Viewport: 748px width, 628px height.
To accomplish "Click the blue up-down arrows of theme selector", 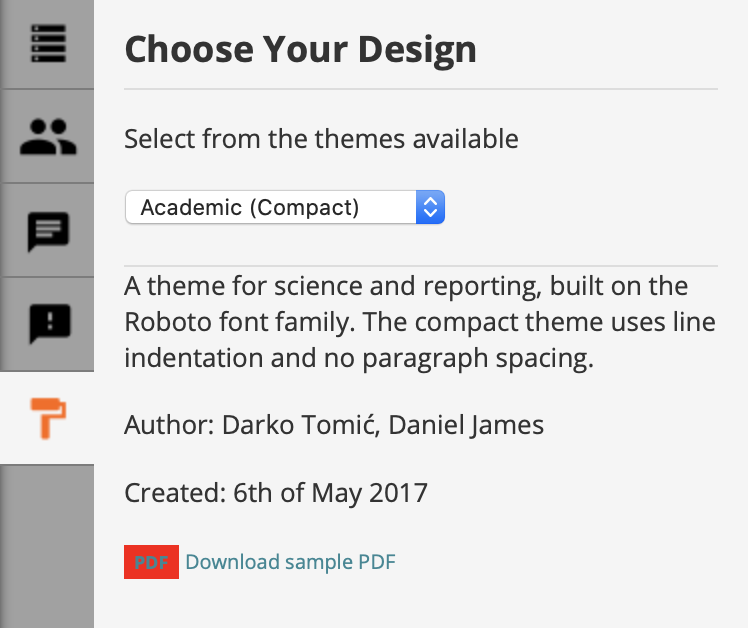I will coord(430,207).
